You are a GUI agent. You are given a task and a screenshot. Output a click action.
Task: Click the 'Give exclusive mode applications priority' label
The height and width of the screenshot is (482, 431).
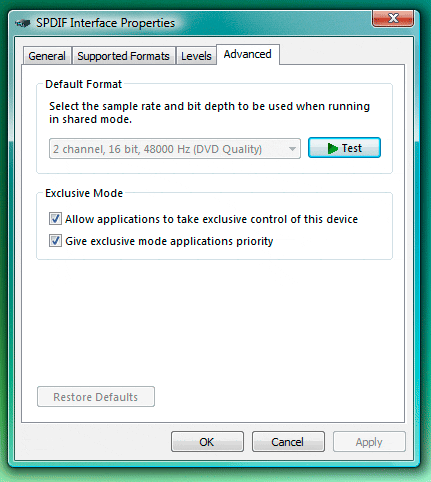click(x=169, y=241)
